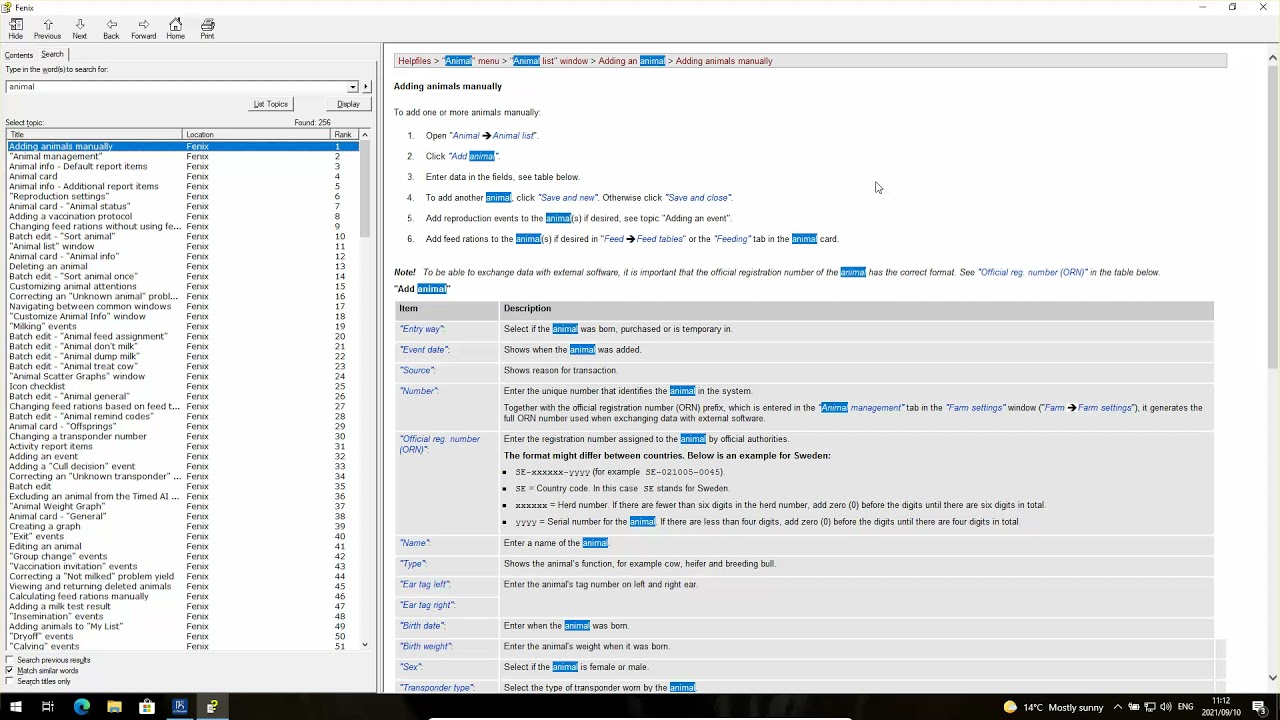Select topic Activity report items
The width and height of the screenshot is (1280, 720).
click(x=51, y=446)
